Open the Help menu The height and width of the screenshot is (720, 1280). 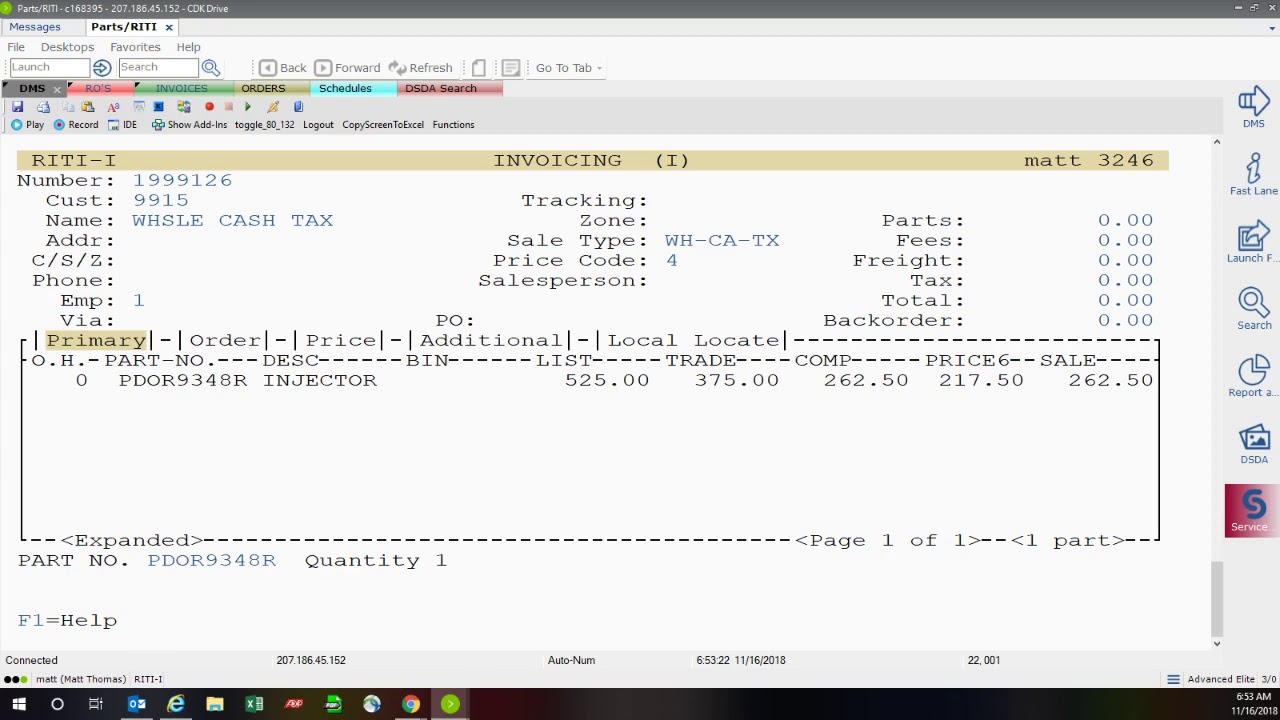pyautogui.click(x=188, y=47)
